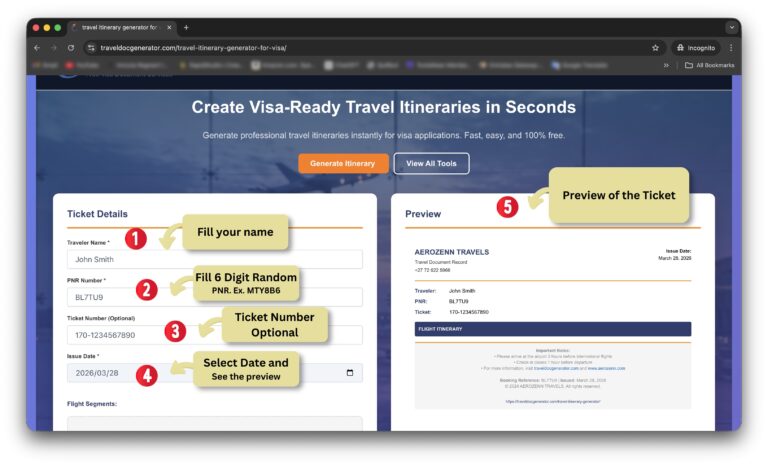Viewport: 768px width, 466px height.
Task: Open Chrome three-dot menu
Action: pos(731,48)
